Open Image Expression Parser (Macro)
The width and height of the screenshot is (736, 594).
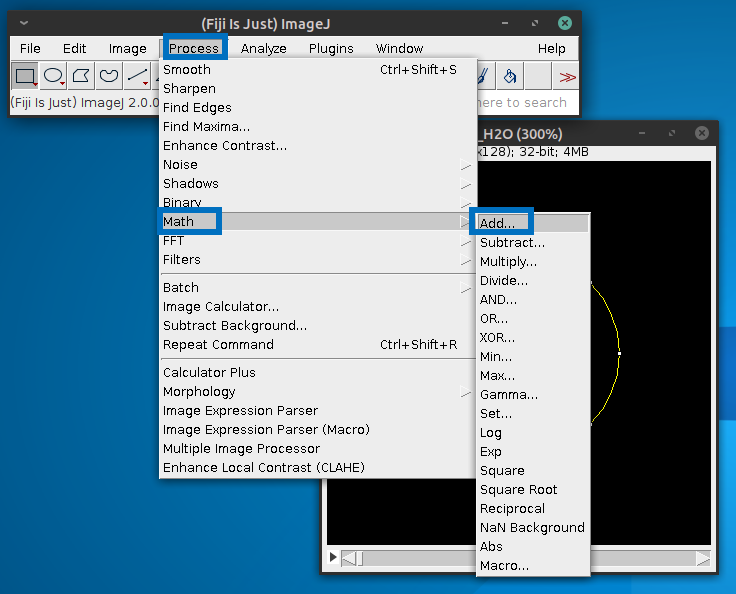click(x=318, y=430)
